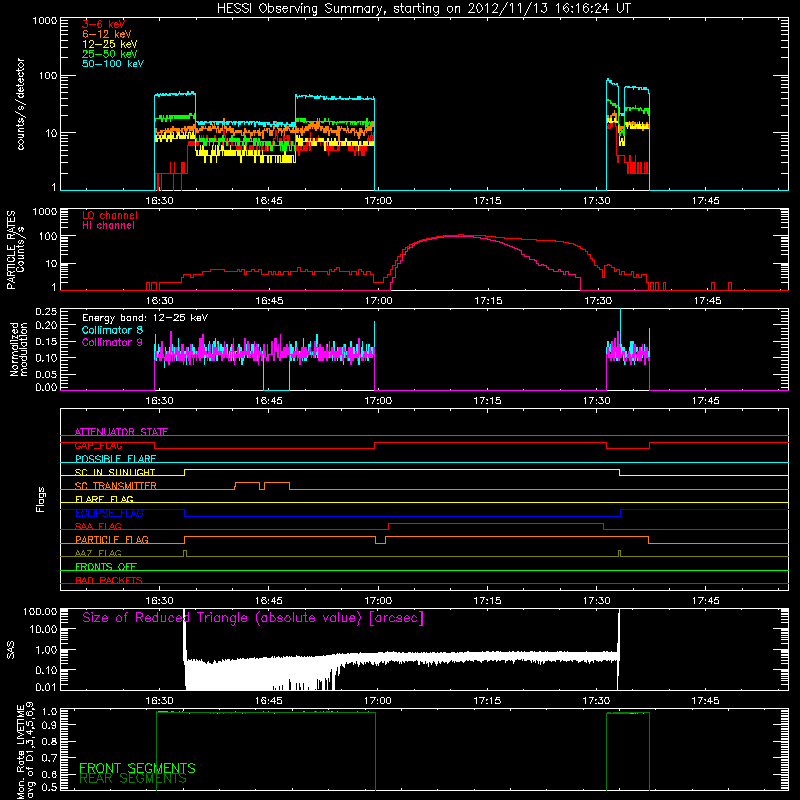Click the SAA FLAG raised segment
The width and height of the screenshot is (800, 800).
tap(496, 524)
